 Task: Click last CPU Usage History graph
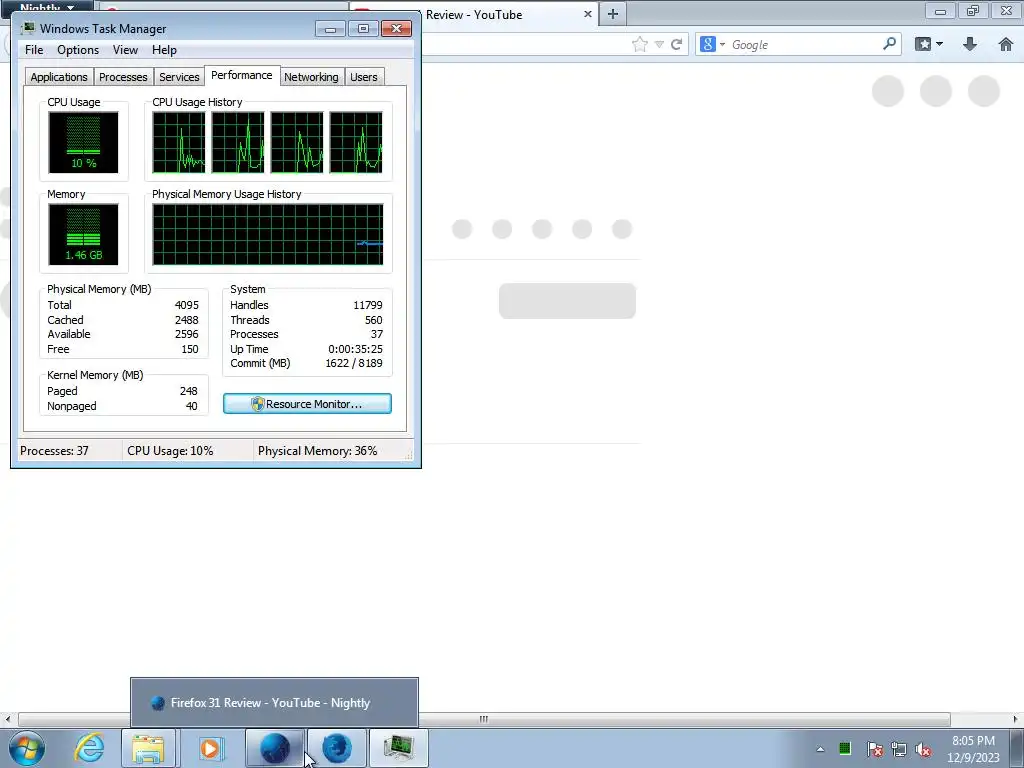tap(356, 142)
